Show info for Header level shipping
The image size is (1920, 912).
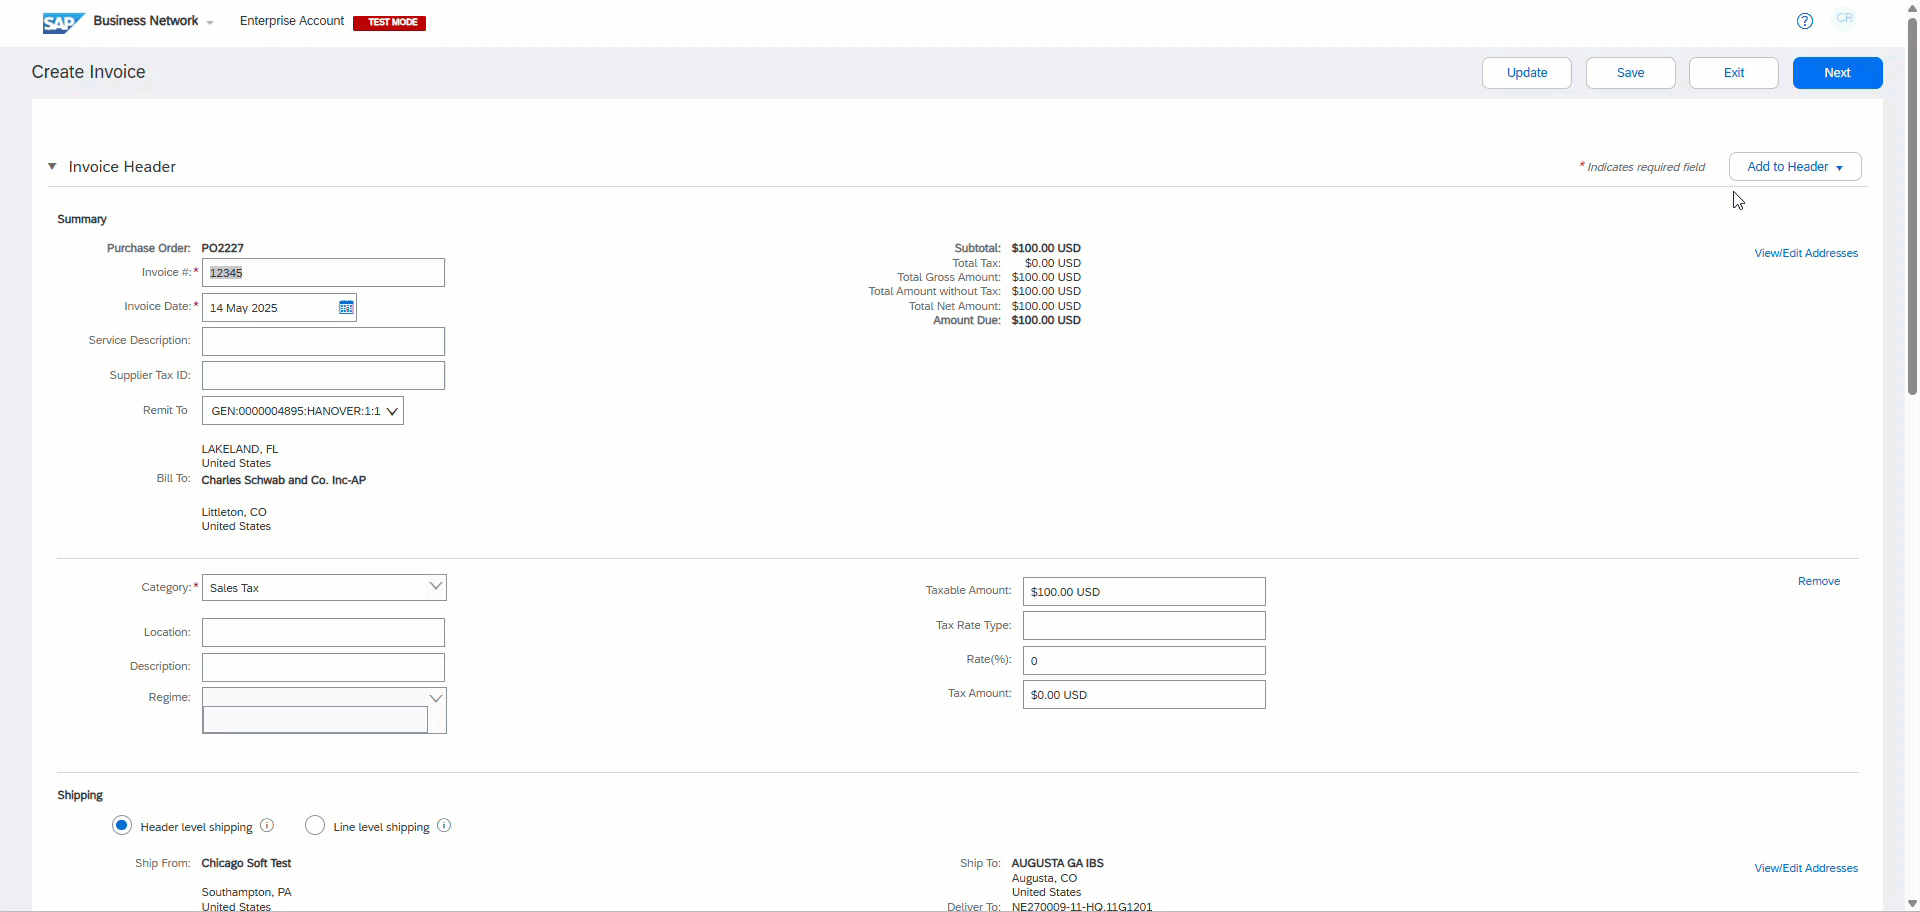coord(267,826)
